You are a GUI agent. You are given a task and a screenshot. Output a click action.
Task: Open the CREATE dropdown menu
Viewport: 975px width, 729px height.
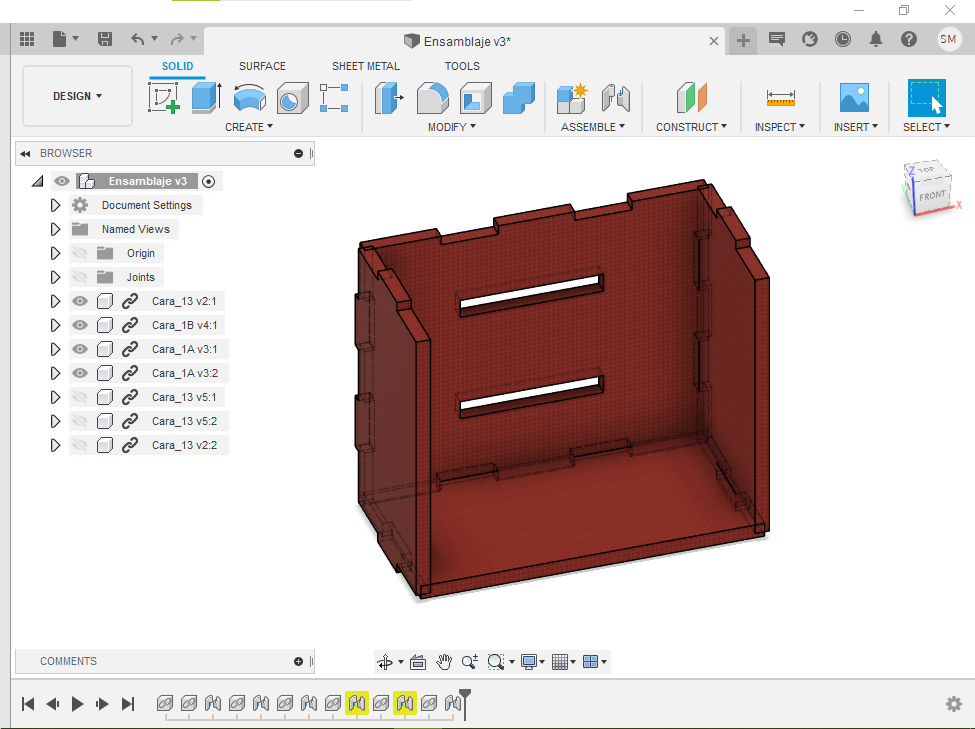[249, 127]
